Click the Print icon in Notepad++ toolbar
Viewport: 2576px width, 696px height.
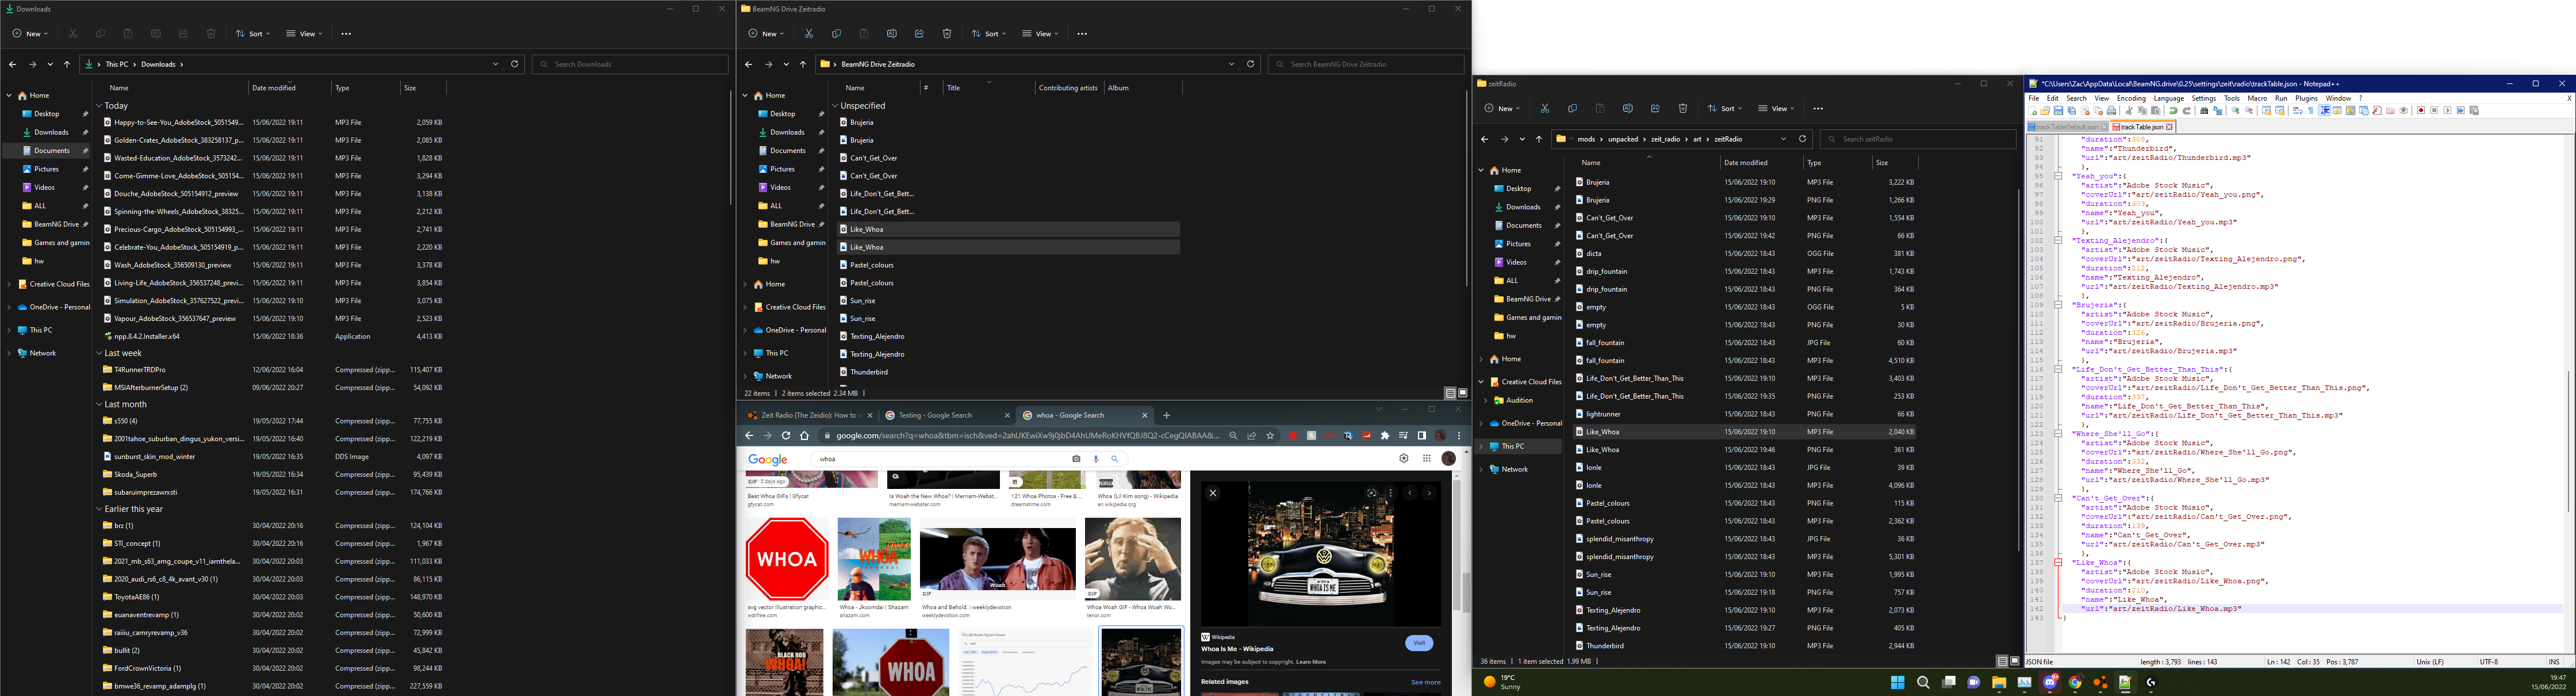click(2112, 111)
